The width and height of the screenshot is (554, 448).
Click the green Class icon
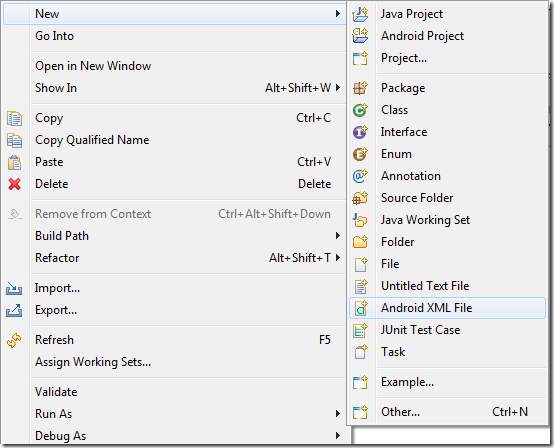[360, 110]
